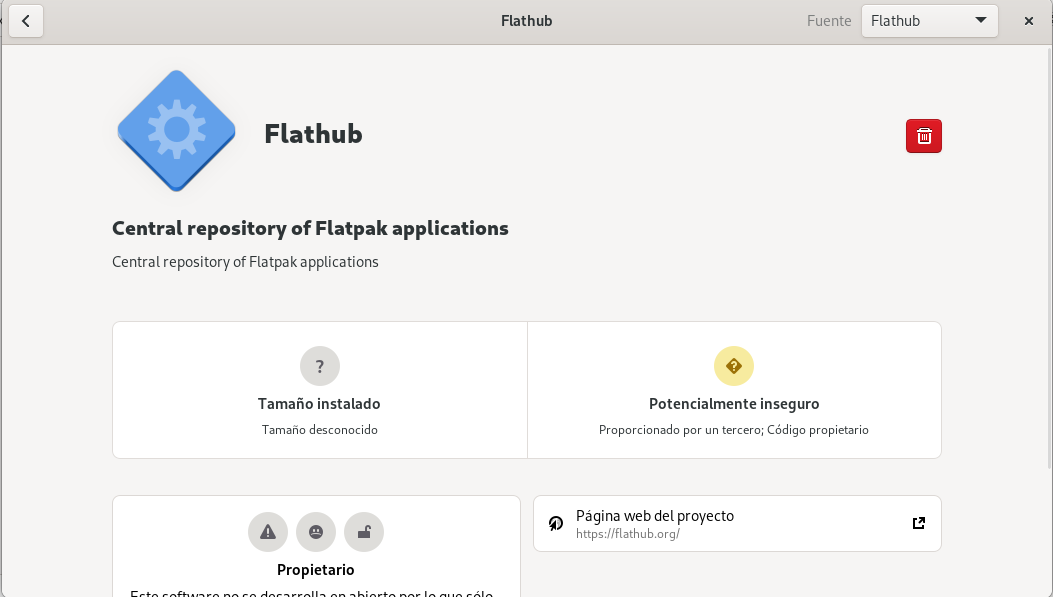Click the yellow diamond safety warning icon
This screenshot has height=597, width=1053.
pos(733,366)
